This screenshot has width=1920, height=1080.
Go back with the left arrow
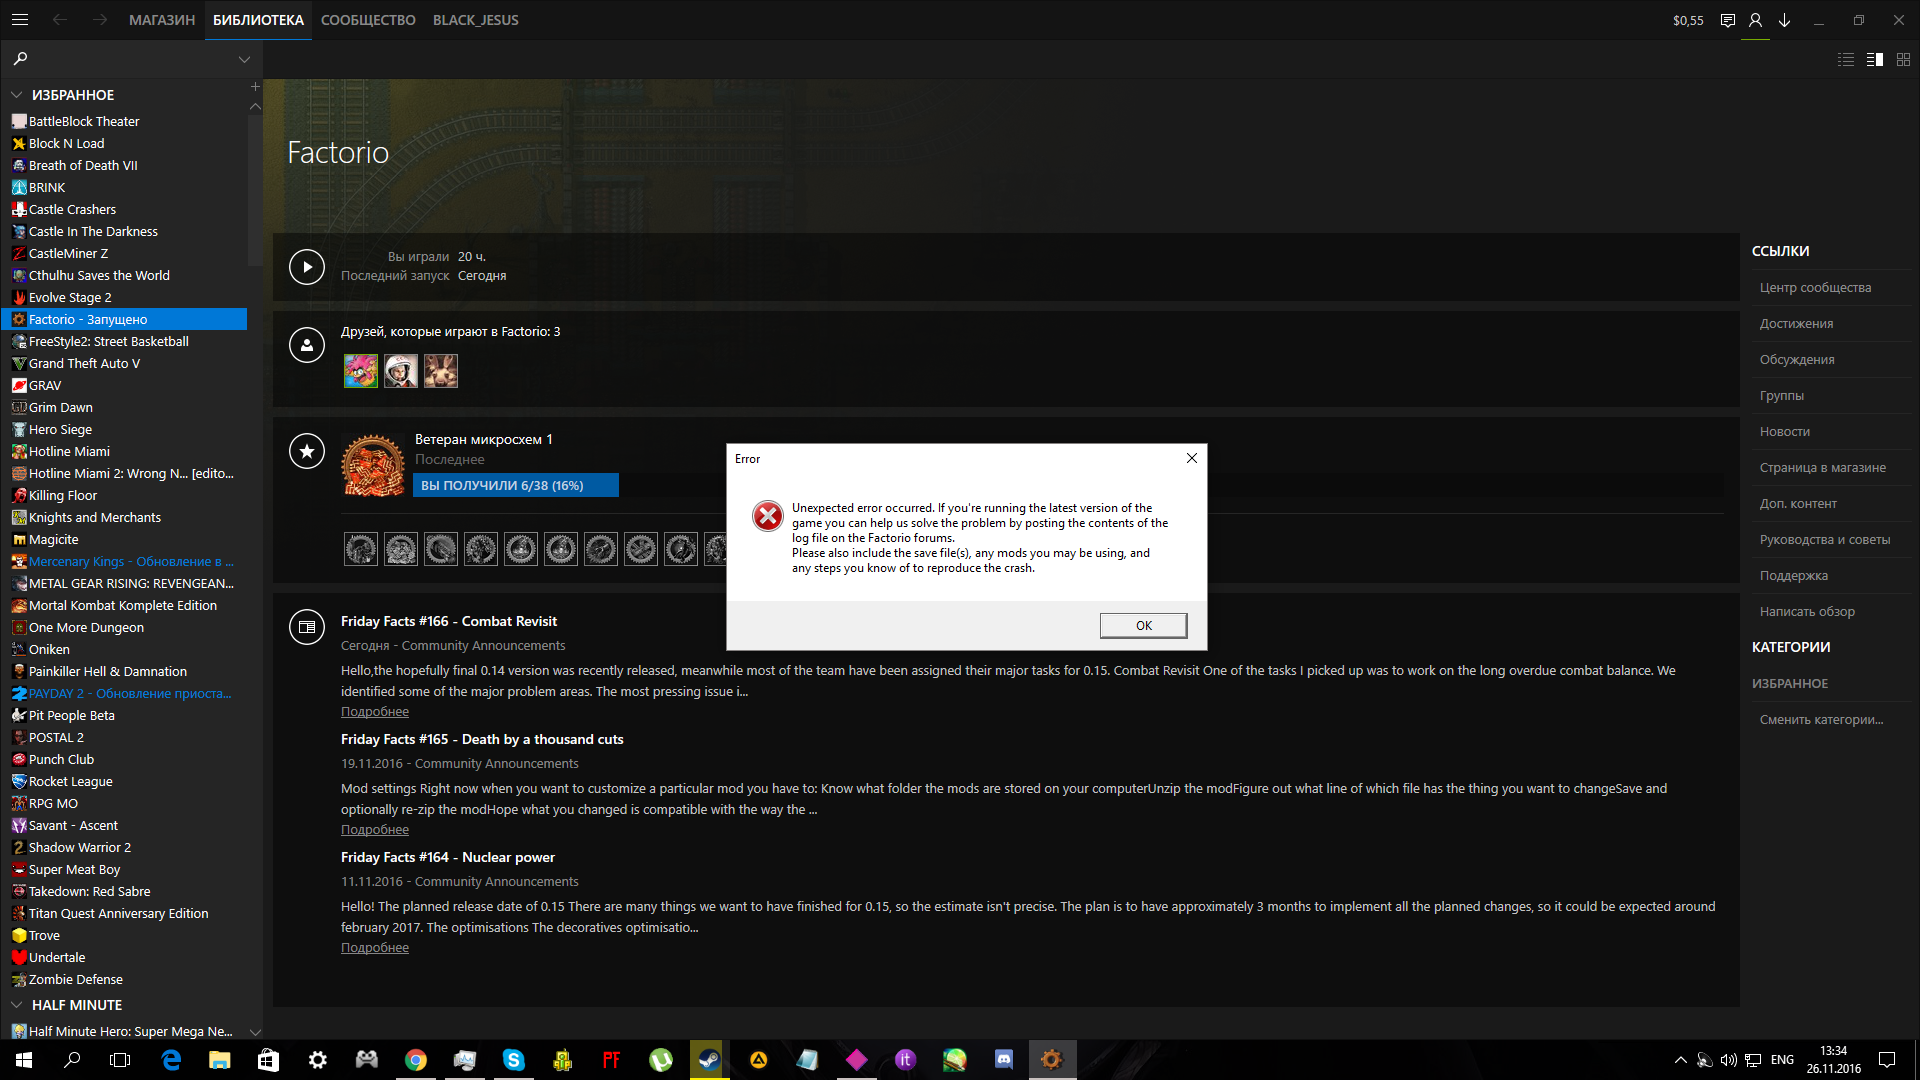(x=60, y=20)
